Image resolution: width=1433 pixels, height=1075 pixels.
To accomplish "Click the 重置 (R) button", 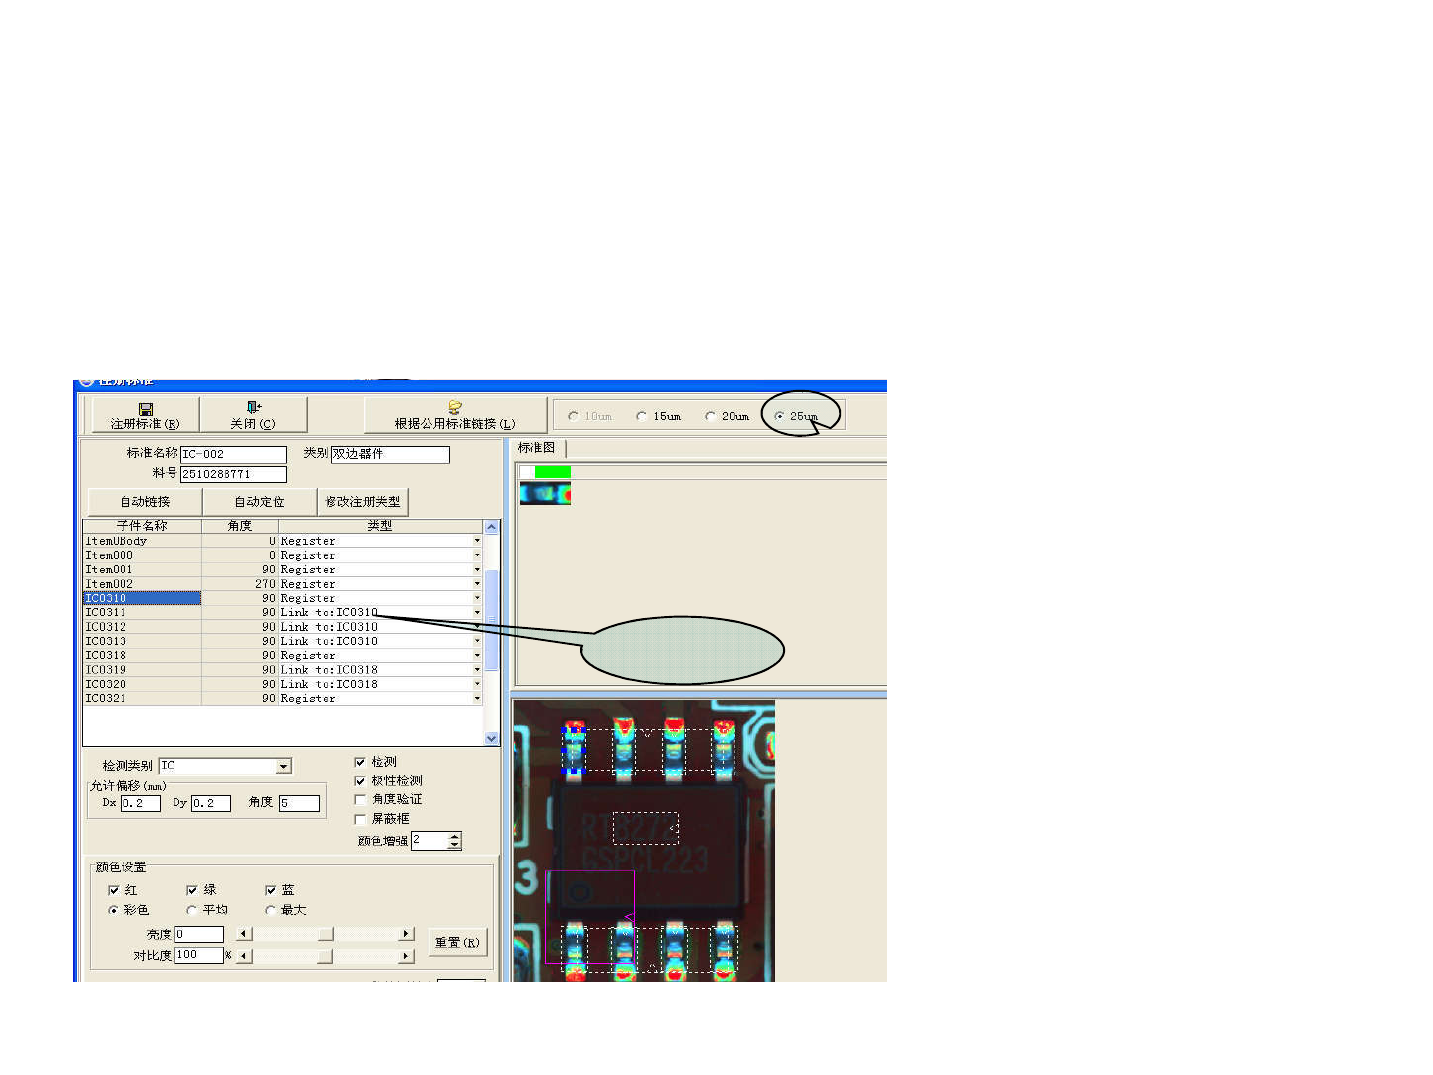I will [x=457, y=943].
